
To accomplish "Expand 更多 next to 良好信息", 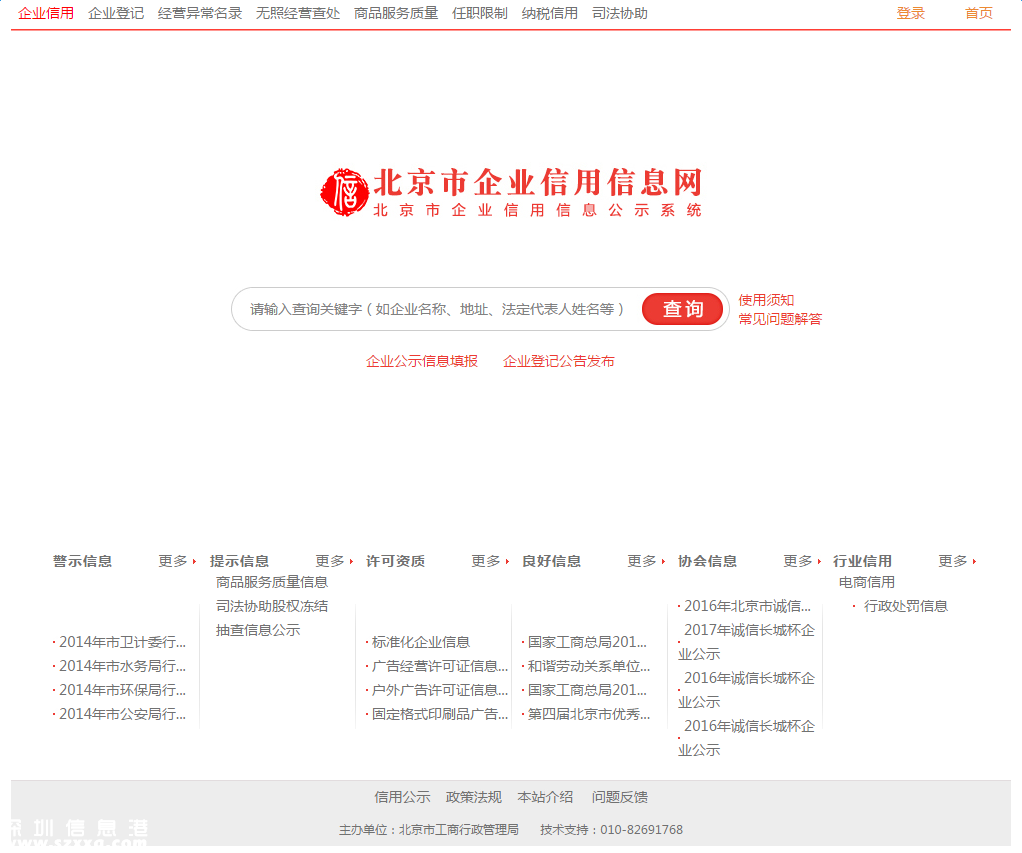I will coord(646,561).
